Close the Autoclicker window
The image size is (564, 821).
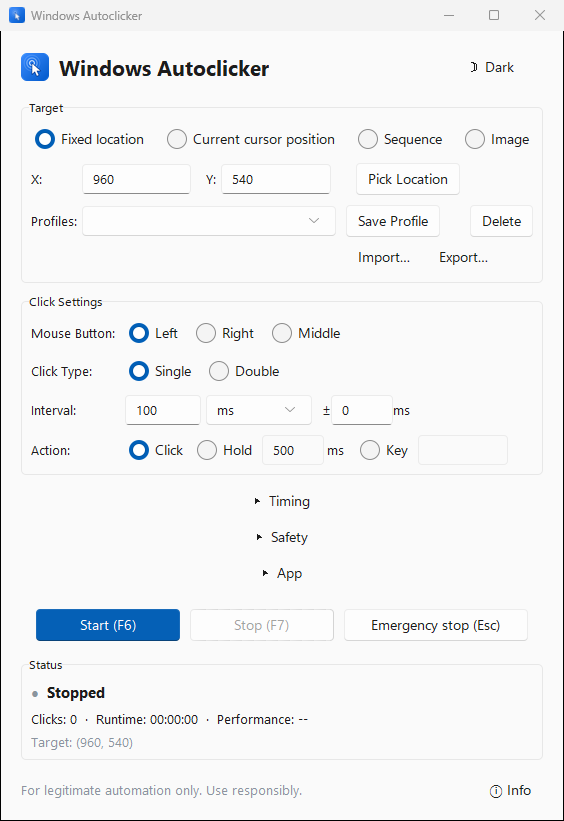pyautogui.click(x=540, y=15)
